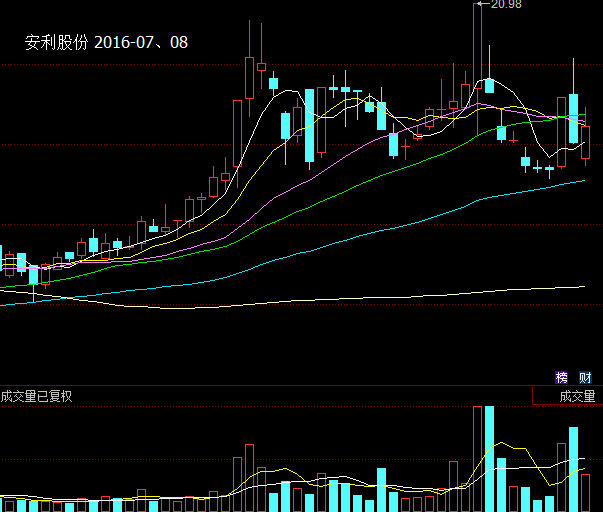Click the blue 财 icon

585,377
